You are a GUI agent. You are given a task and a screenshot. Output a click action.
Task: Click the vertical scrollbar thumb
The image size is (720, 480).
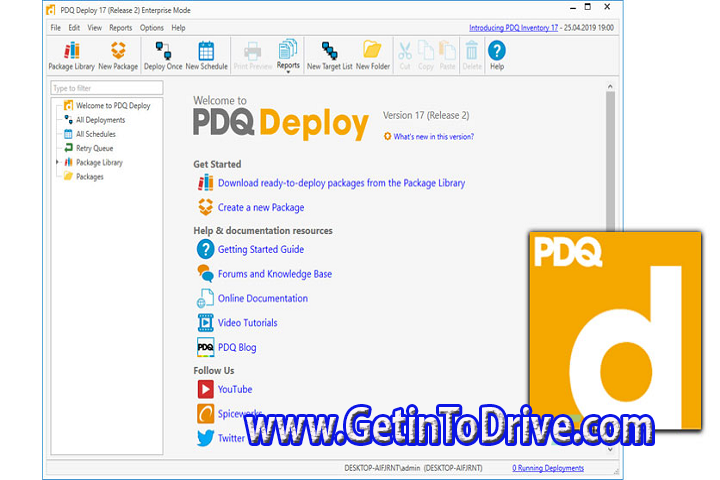pyautogui.click(x=610, y=161)
